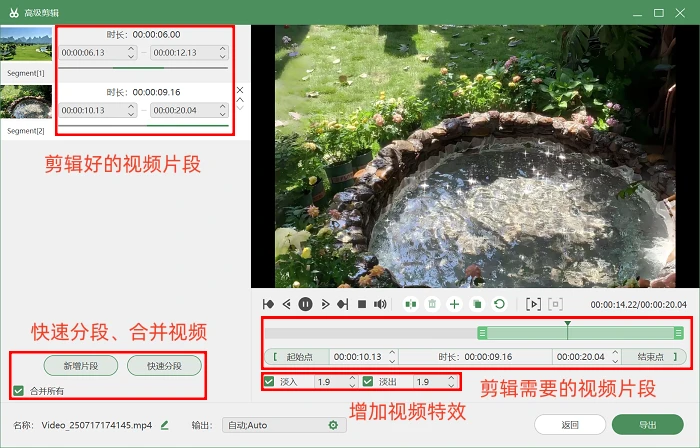
Task: Edit the file name with pencil icon
Action: [x=165, y=425]
